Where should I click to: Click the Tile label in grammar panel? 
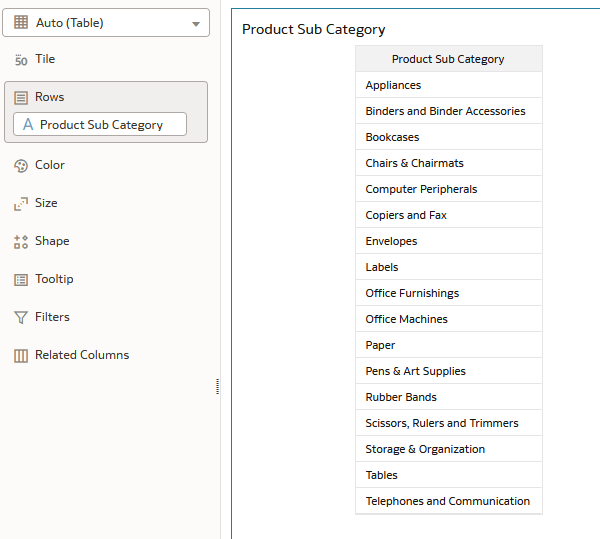[x=45, y=59]
